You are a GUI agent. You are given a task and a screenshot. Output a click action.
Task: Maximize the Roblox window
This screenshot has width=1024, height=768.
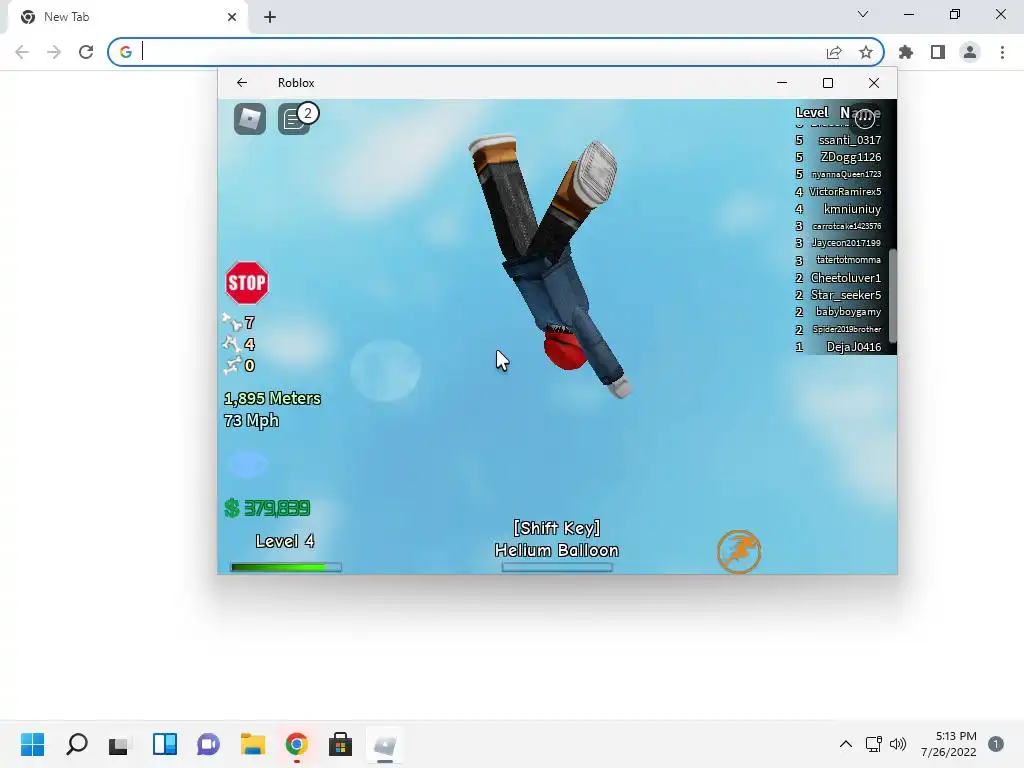[x=827, y=82]
